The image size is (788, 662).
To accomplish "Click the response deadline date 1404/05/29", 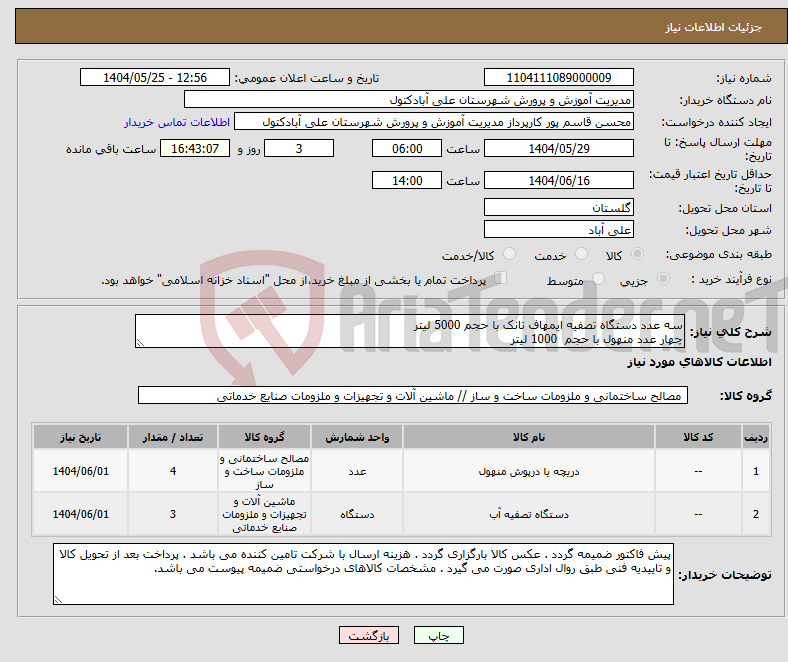I will (559, 148).
